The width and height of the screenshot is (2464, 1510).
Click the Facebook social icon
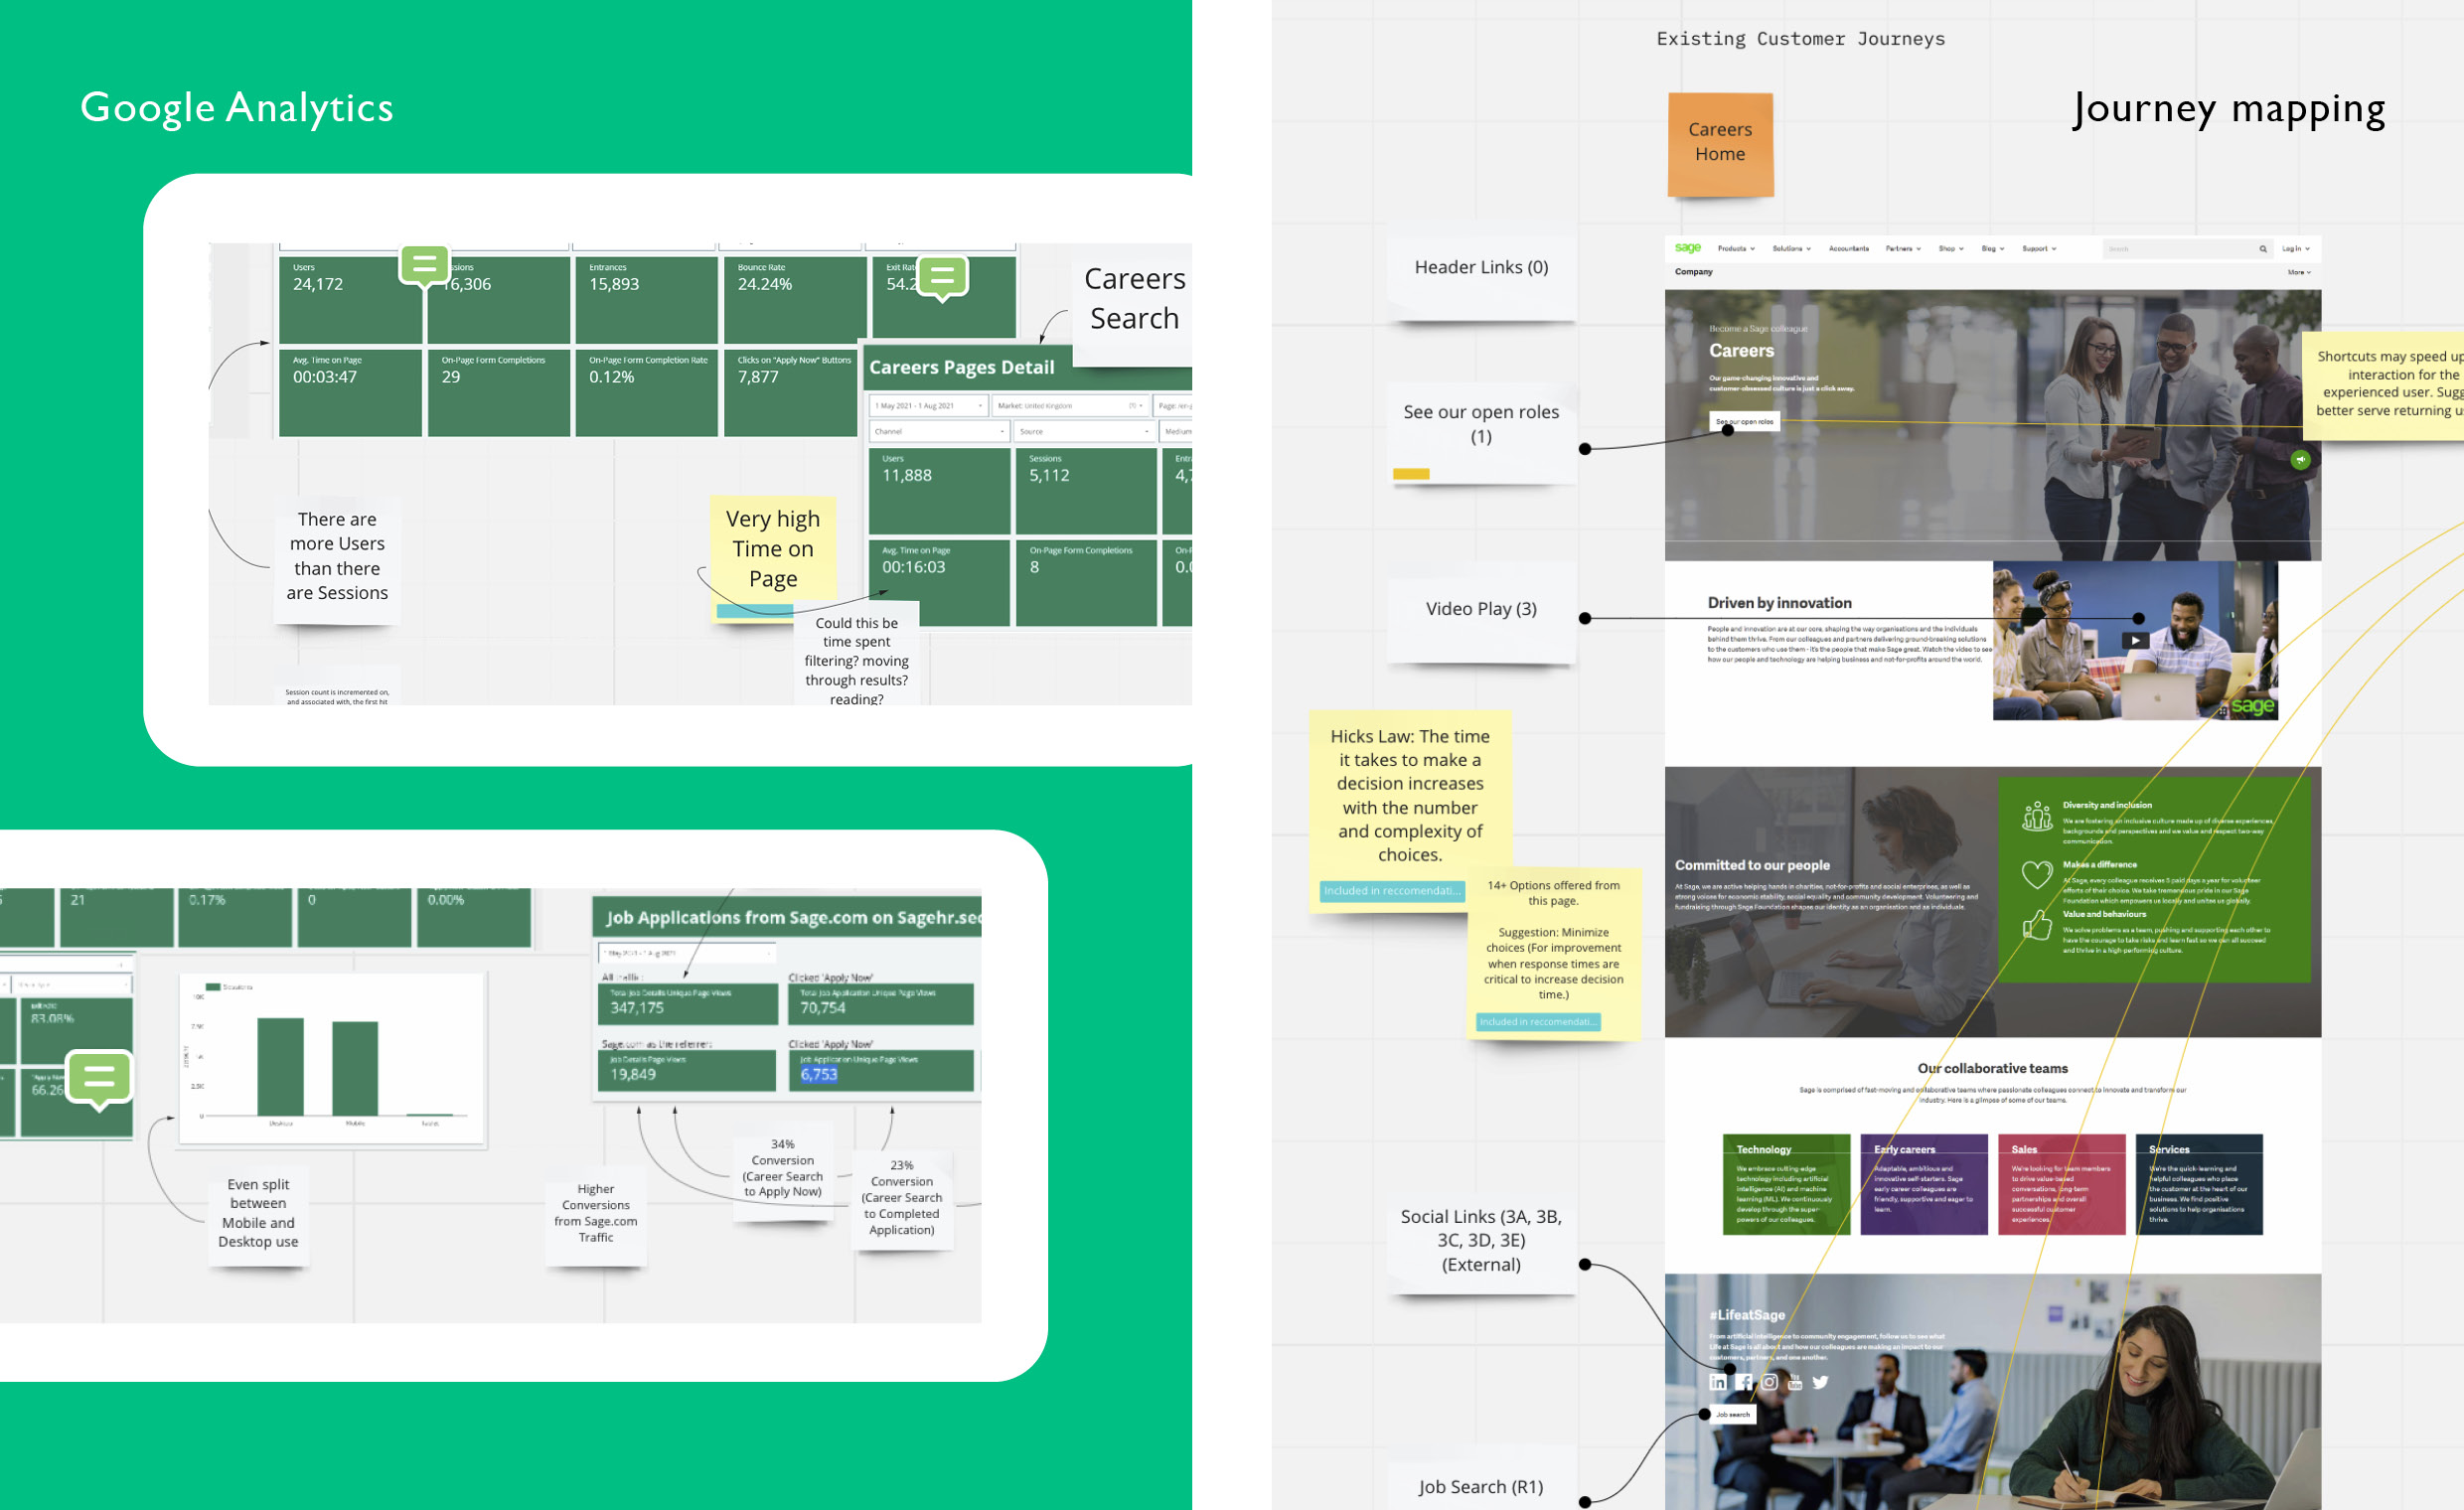click(x=1743, y=1382)
